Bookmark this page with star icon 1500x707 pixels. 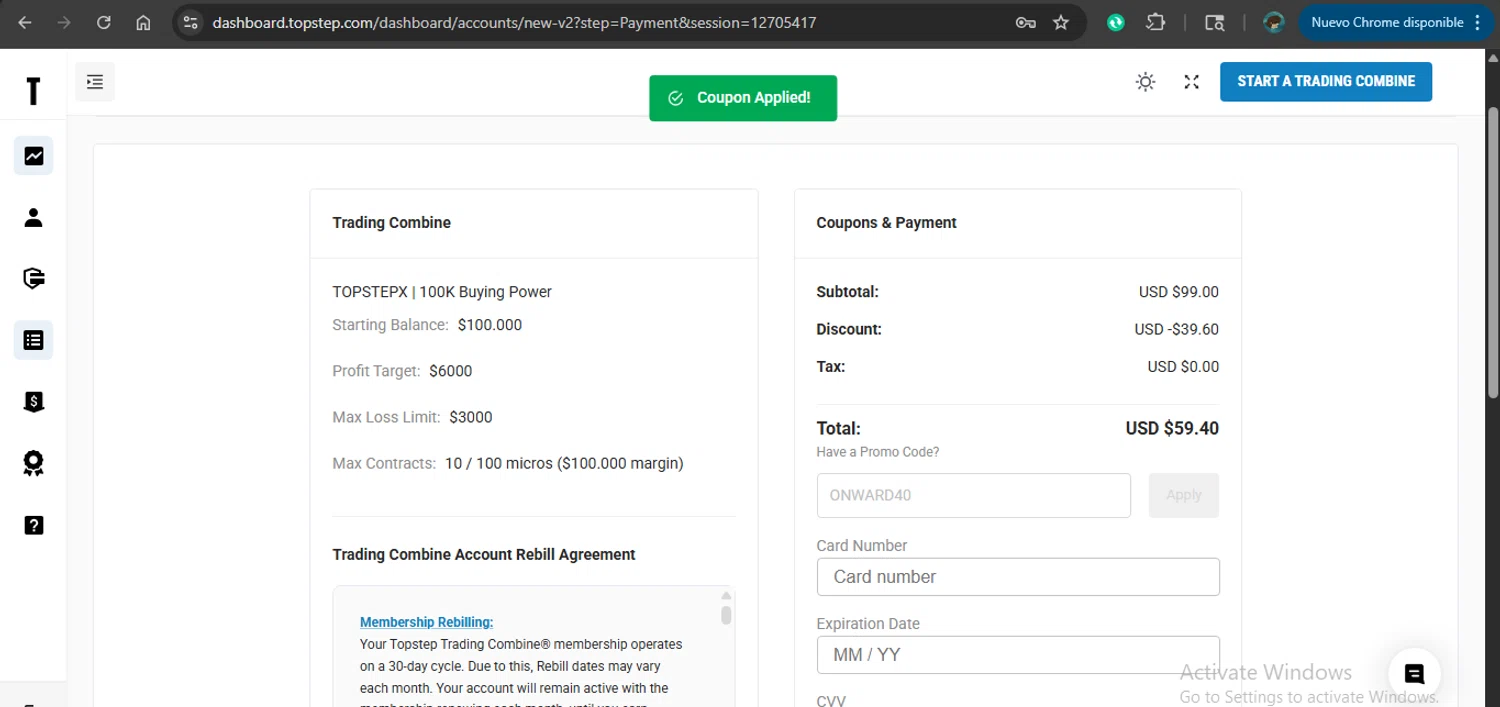[1061, 22]
